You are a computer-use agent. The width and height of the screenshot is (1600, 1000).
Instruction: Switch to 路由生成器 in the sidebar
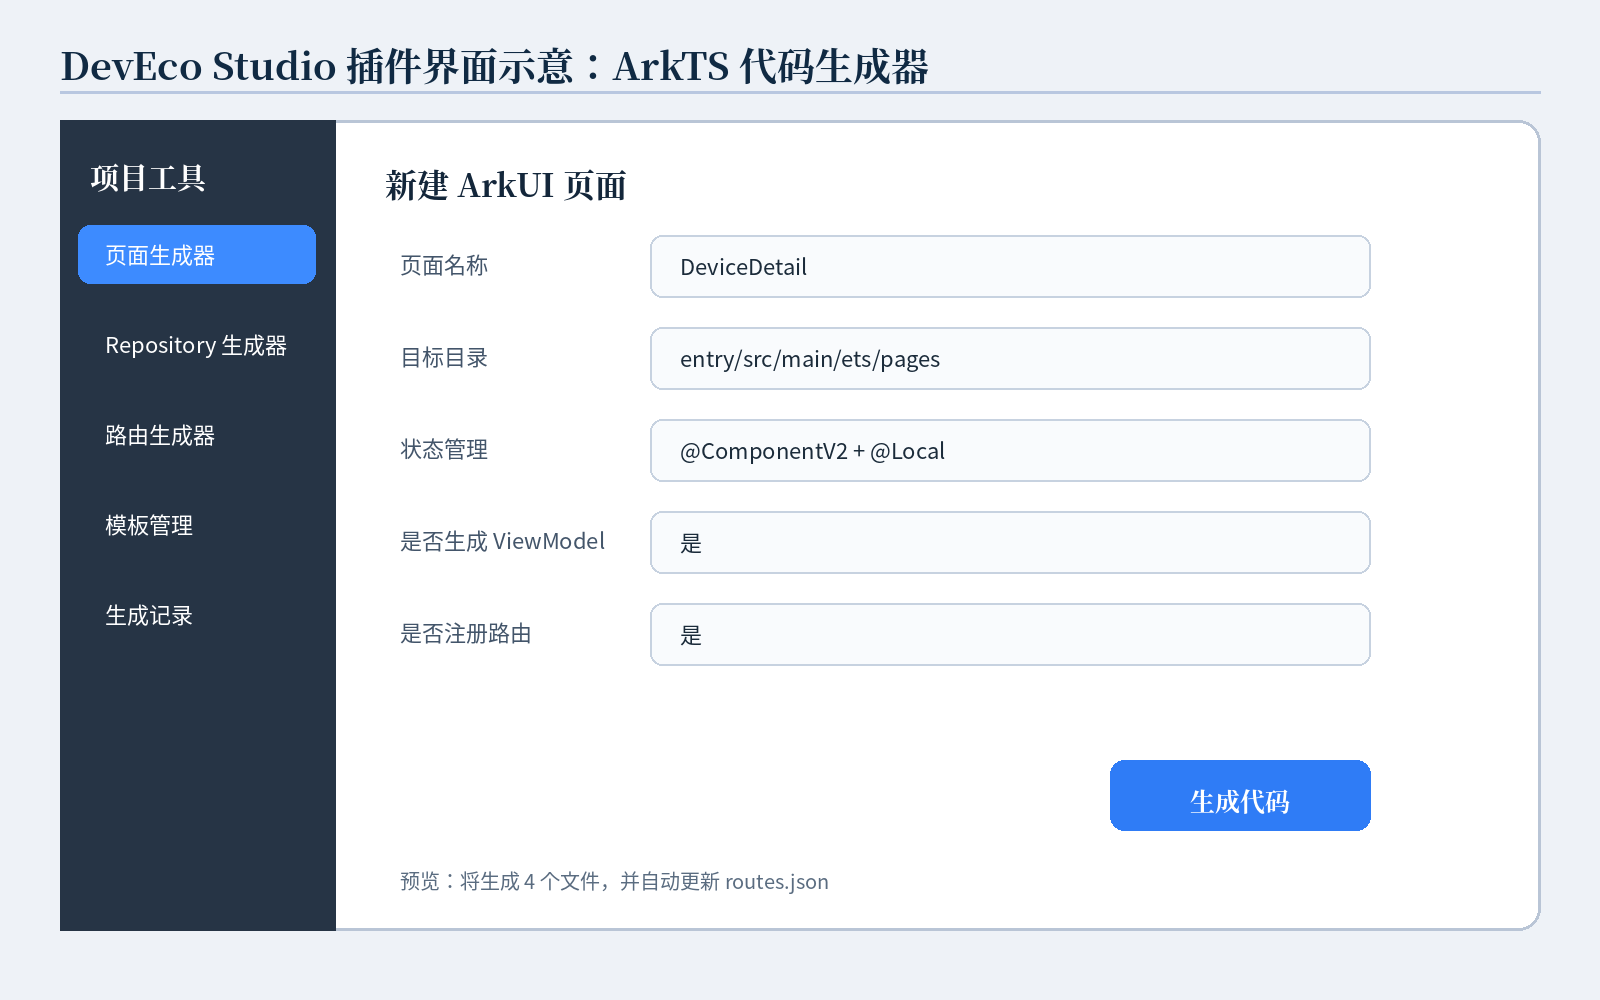click(197, 435)
